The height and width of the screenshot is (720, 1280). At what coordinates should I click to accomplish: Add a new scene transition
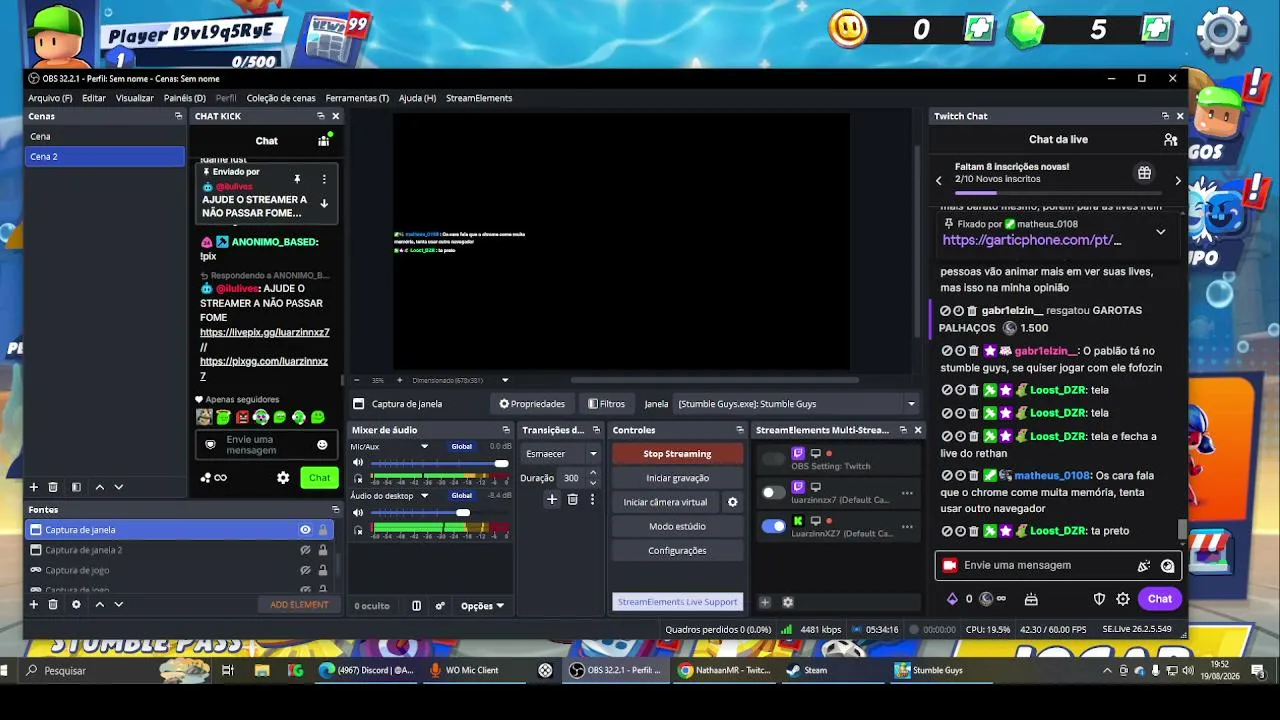click(551, 499)
